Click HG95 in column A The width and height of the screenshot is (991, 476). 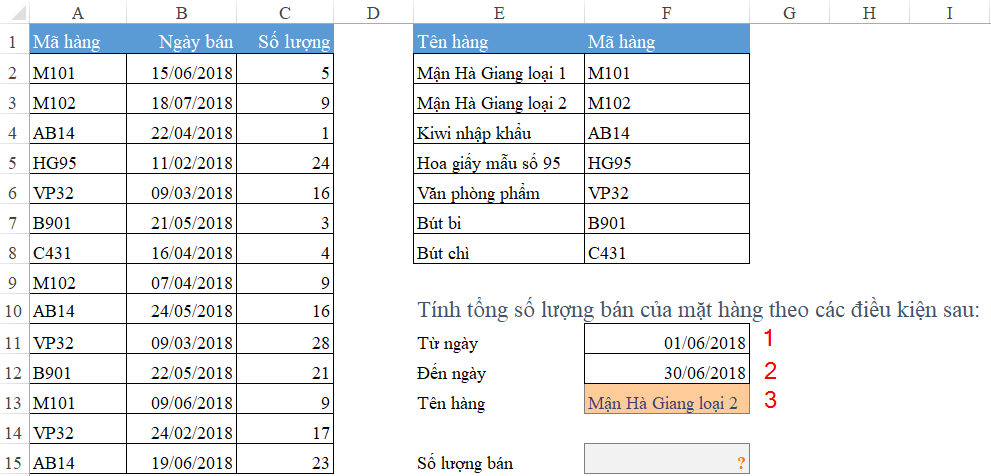point(78,159)
